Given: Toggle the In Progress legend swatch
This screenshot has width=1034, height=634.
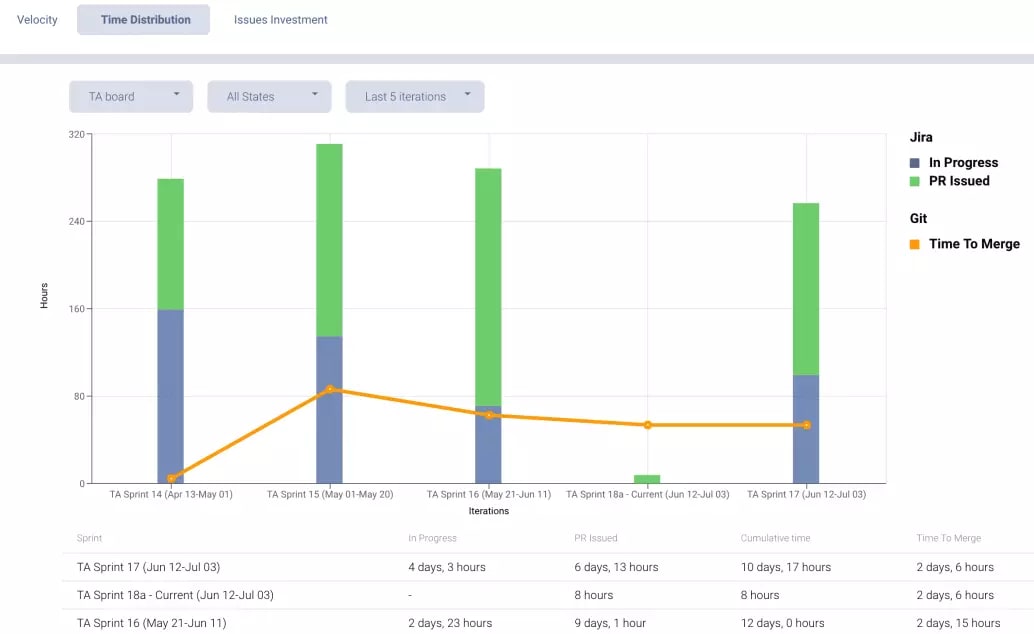Looking at the screenshot, I should (x=915, y=163).
